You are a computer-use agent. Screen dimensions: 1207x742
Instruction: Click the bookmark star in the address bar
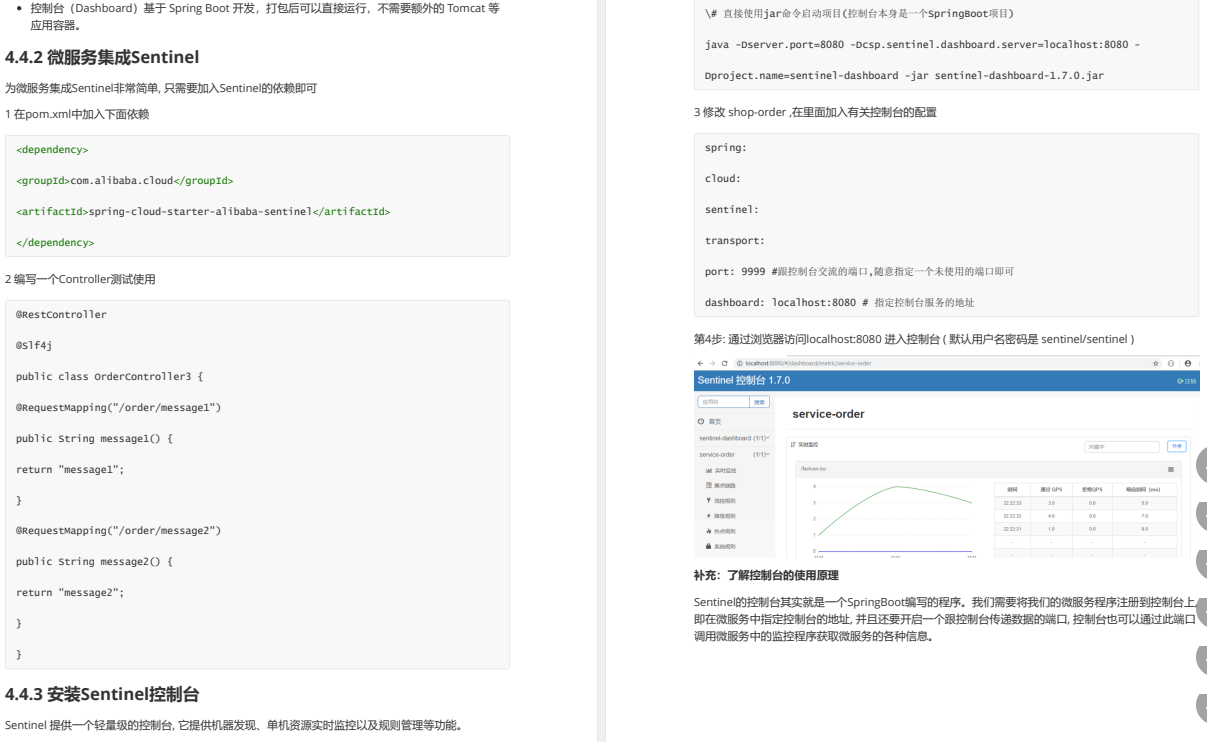coord(1155,363)
